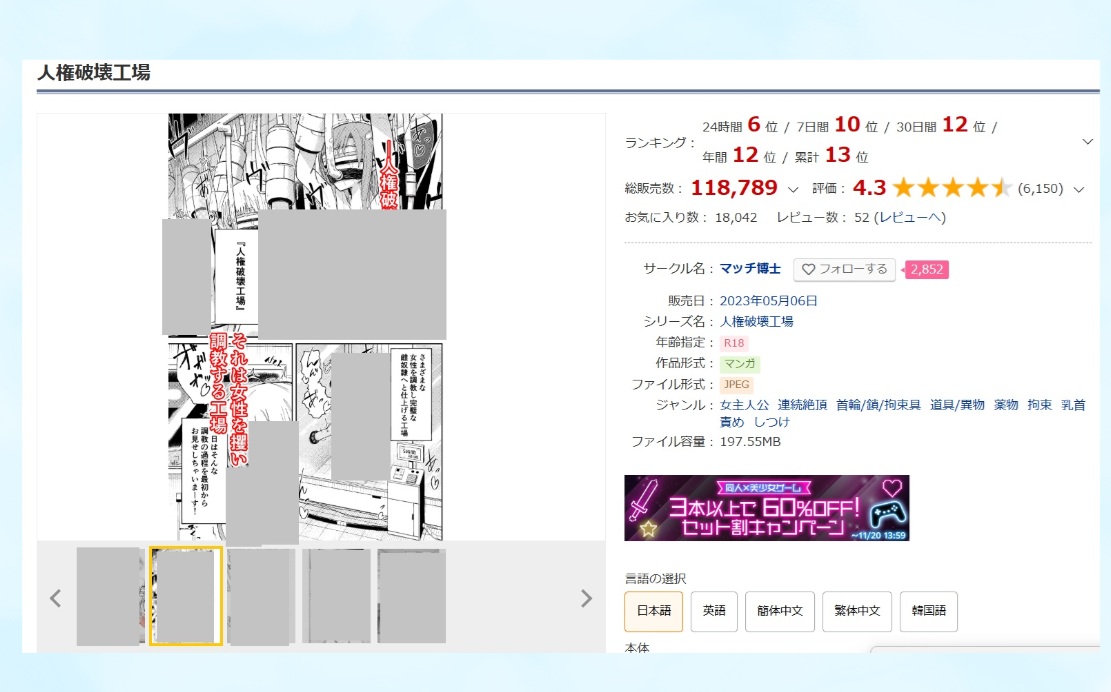Image resolution: width=1111 pixels, height=692 pixels.
Task: Click the previous arrow in thumbnail carousel
Action: tap(56, 598)
